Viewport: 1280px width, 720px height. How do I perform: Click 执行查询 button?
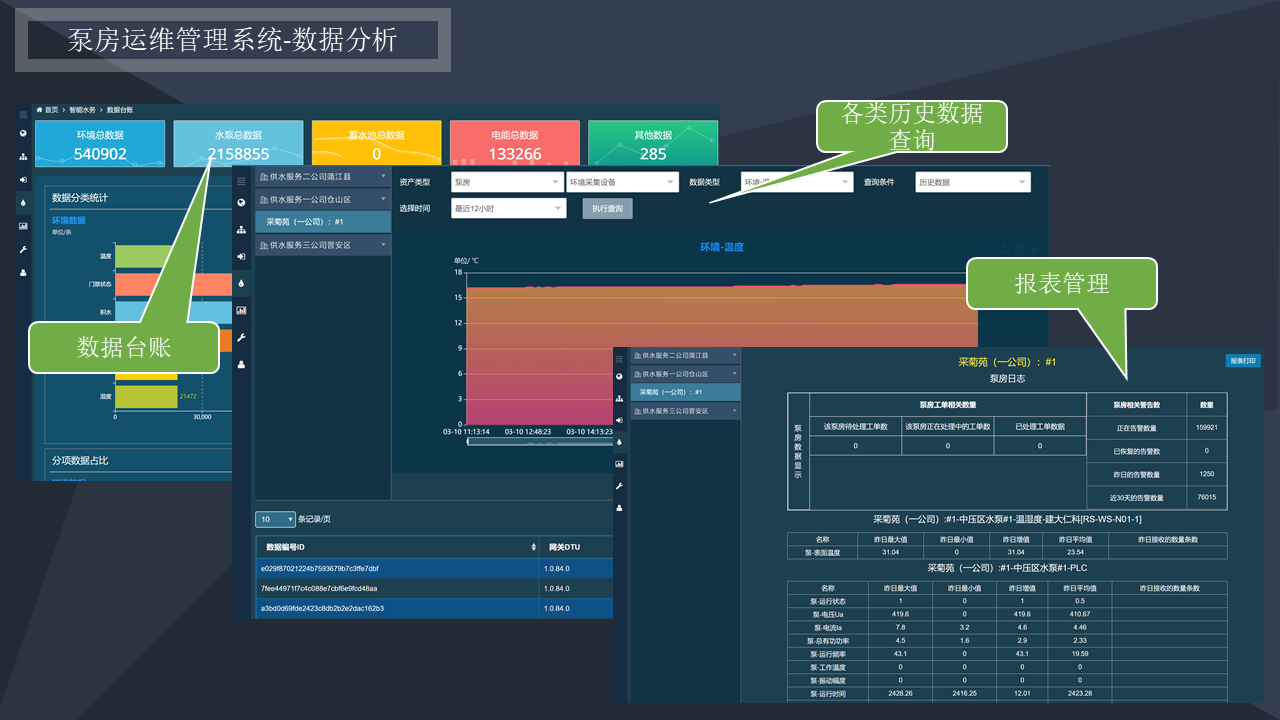[x=607, y=208]
